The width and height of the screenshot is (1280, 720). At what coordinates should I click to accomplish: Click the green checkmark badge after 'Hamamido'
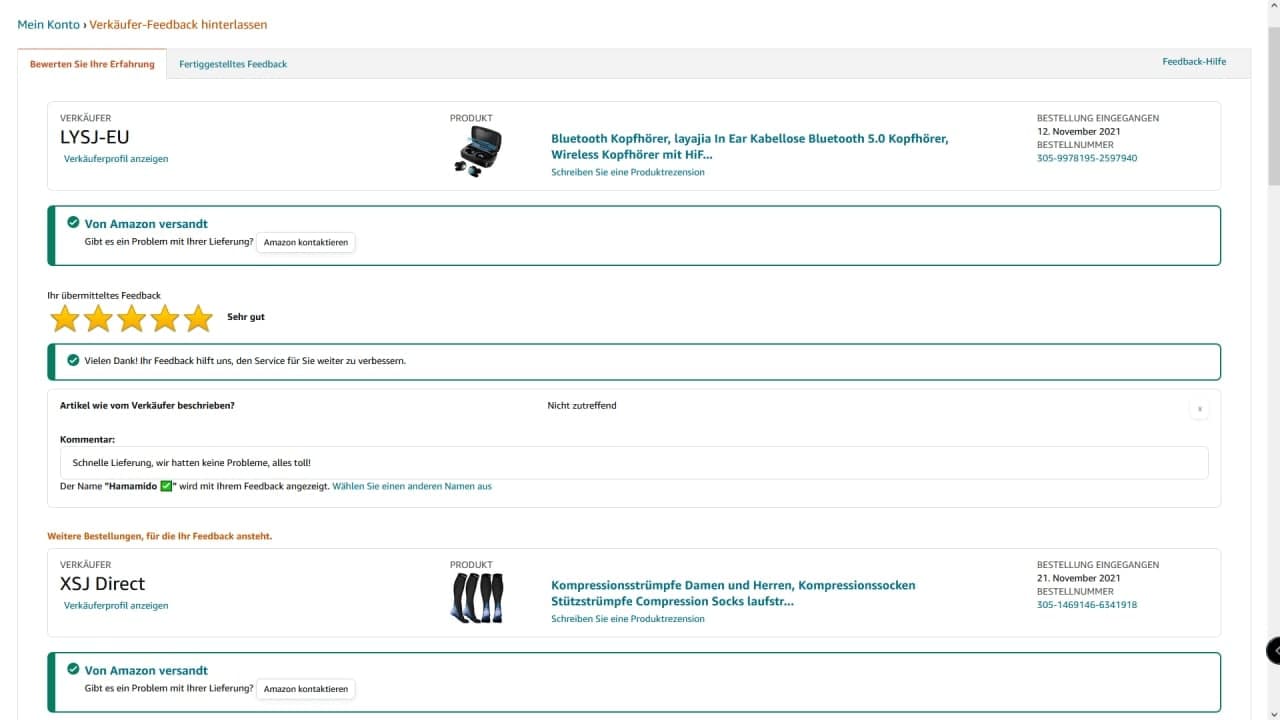coord(167,486)
